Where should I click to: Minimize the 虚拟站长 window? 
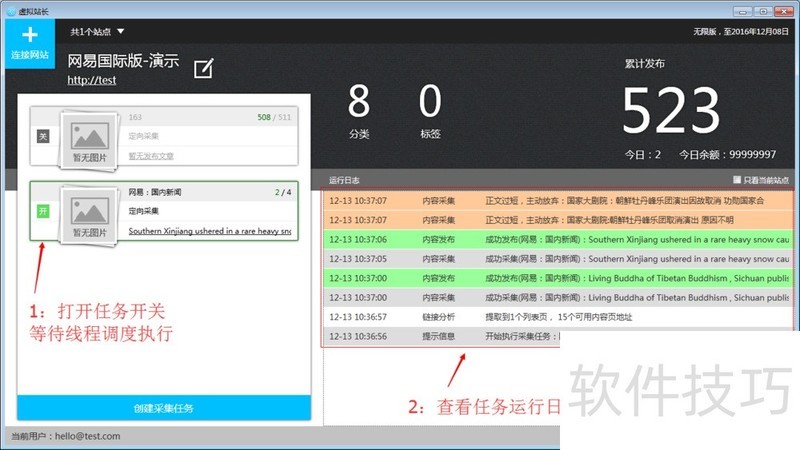tap(742, 11)
